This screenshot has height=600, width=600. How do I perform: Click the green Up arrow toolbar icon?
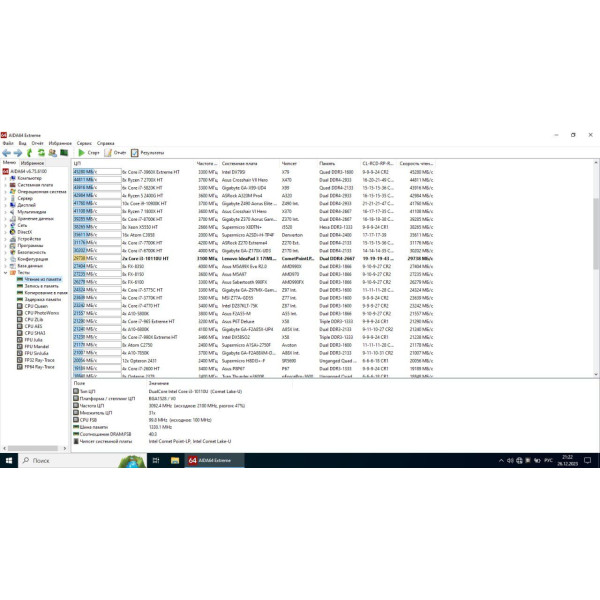(29, 153)
